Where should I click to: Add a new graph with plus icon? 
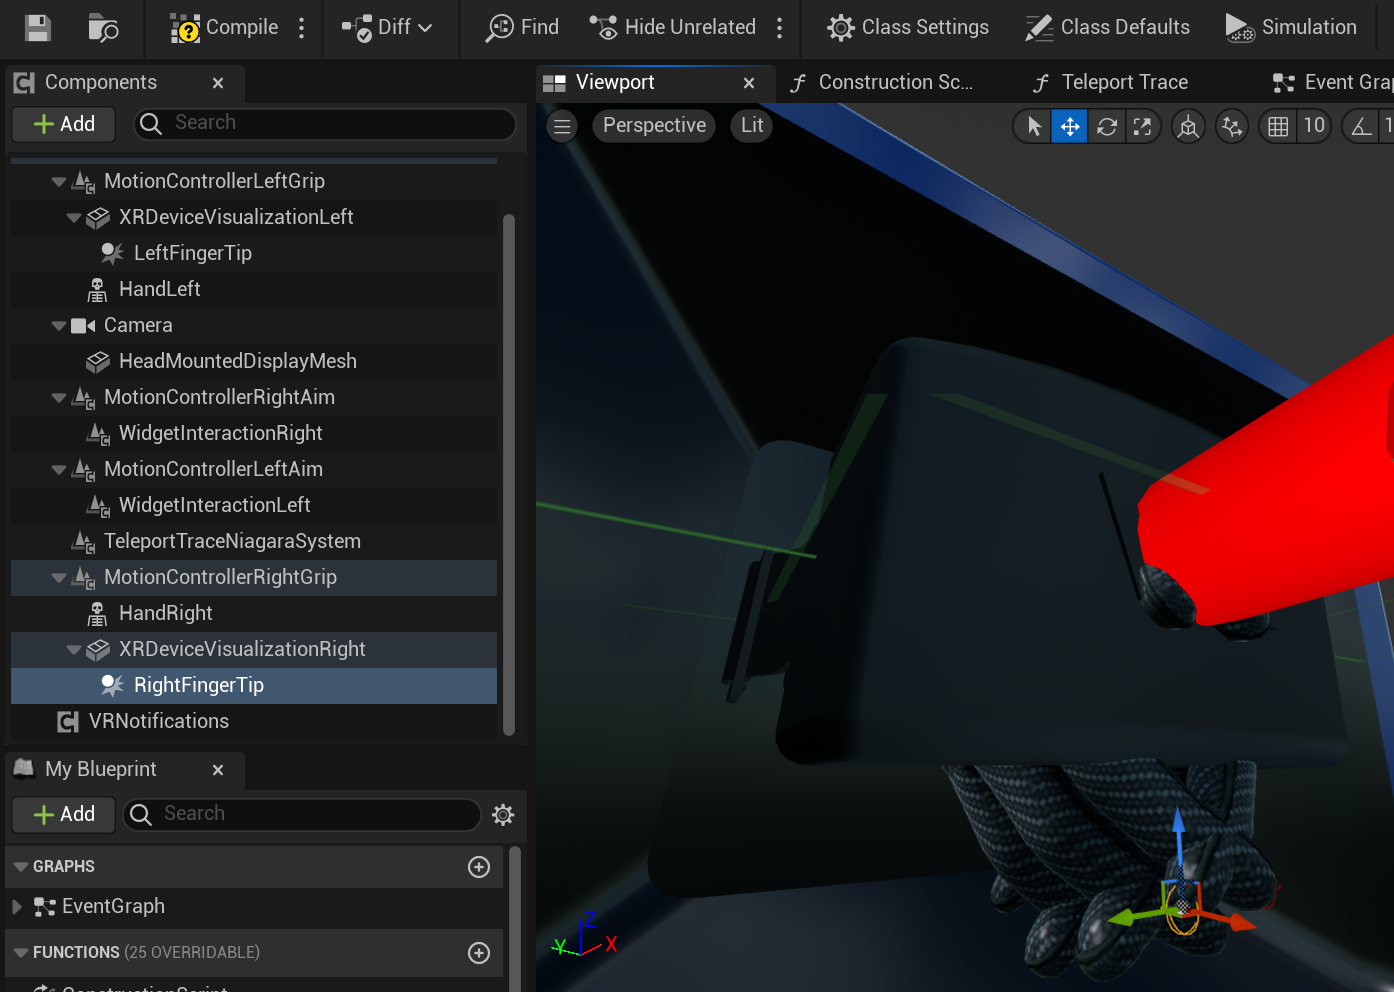[479, 867]
